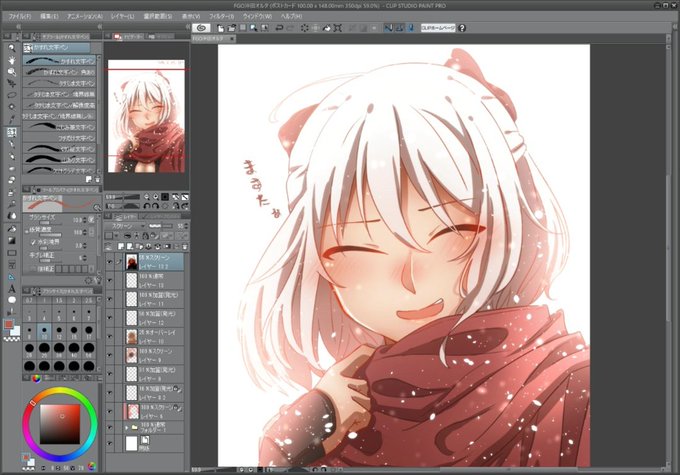The height and width of the screenshot is (475, 680).
Task: Select the Hand move-view tool
Action: point(12,60)
